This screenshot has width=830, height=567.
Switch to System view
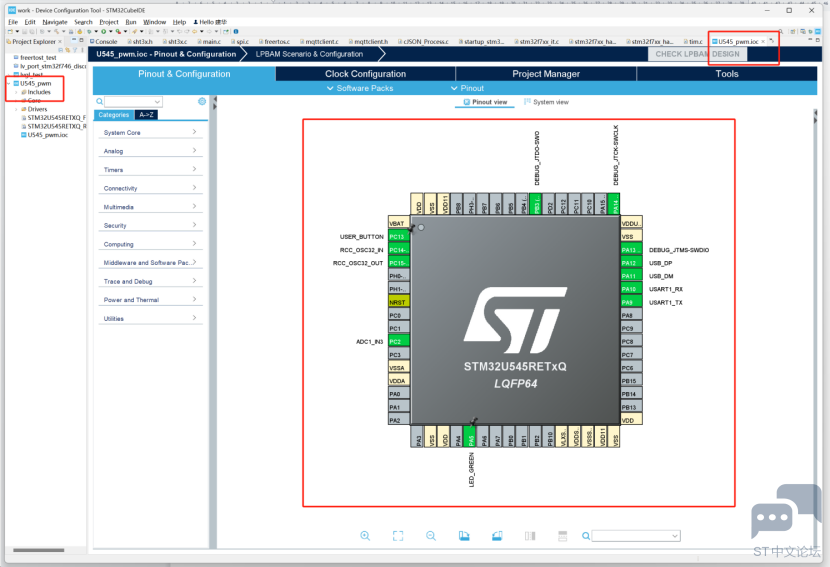click(546, 102)
